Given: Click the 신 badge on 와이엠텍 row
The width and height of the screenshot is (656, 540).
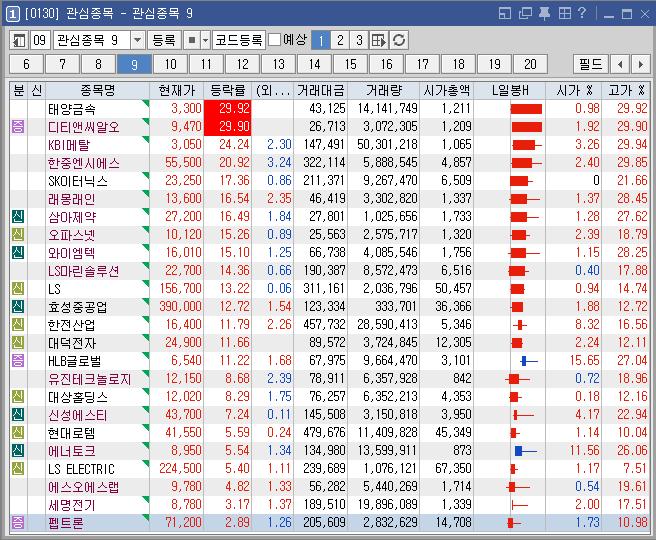Looking at the screenshot, I should coord(18,253).
